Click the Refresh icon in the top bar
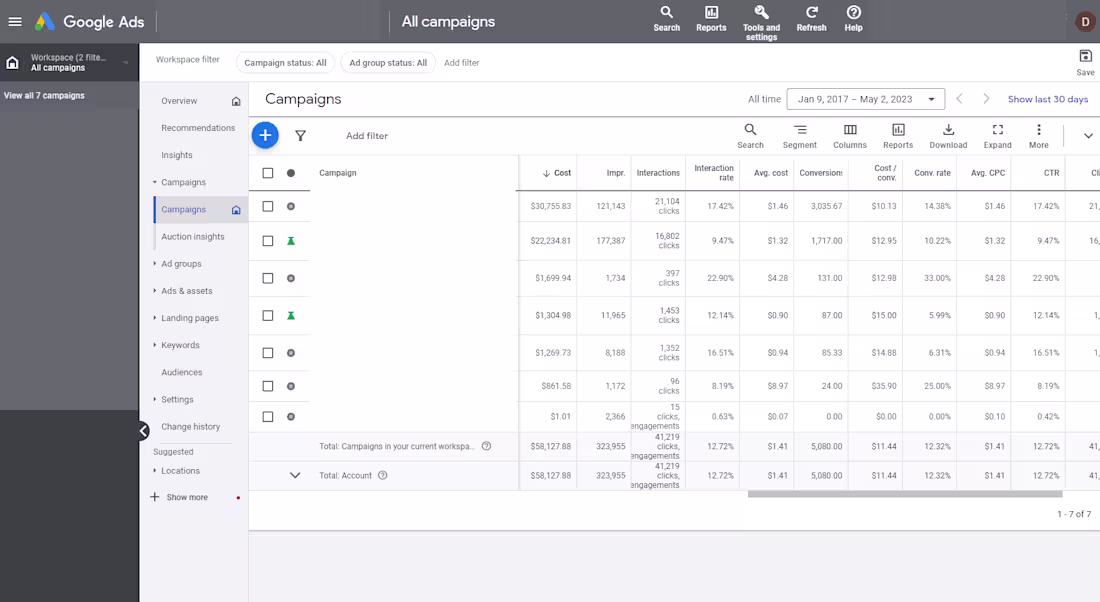 point(811,21)
